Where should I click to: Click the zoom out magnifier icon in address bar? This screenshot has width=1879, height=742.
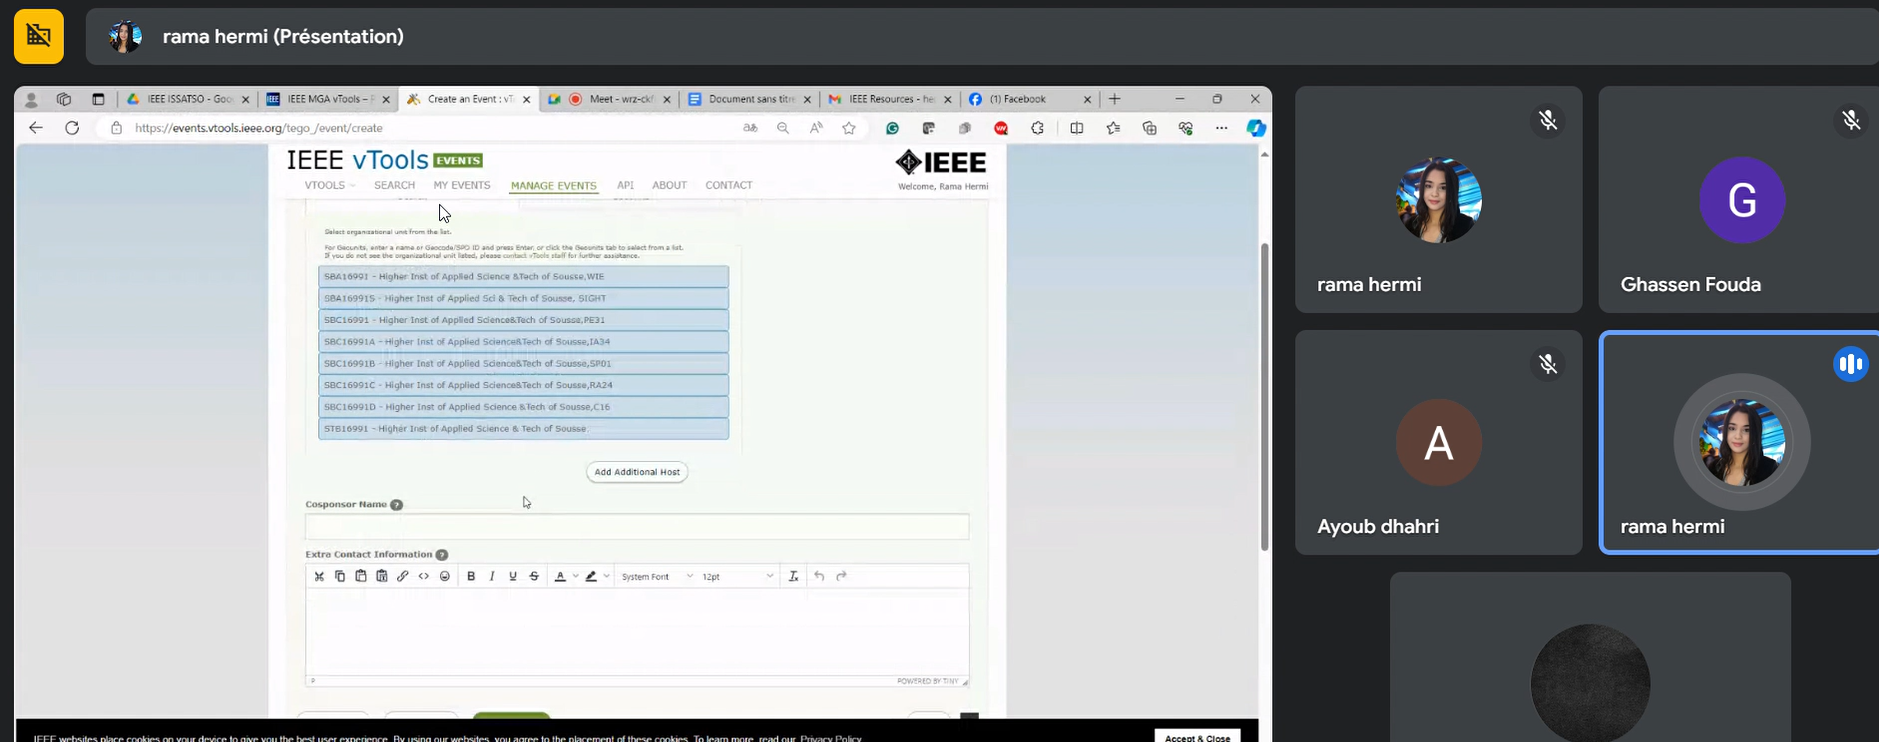pyautogui.click(x=783, y=128)
